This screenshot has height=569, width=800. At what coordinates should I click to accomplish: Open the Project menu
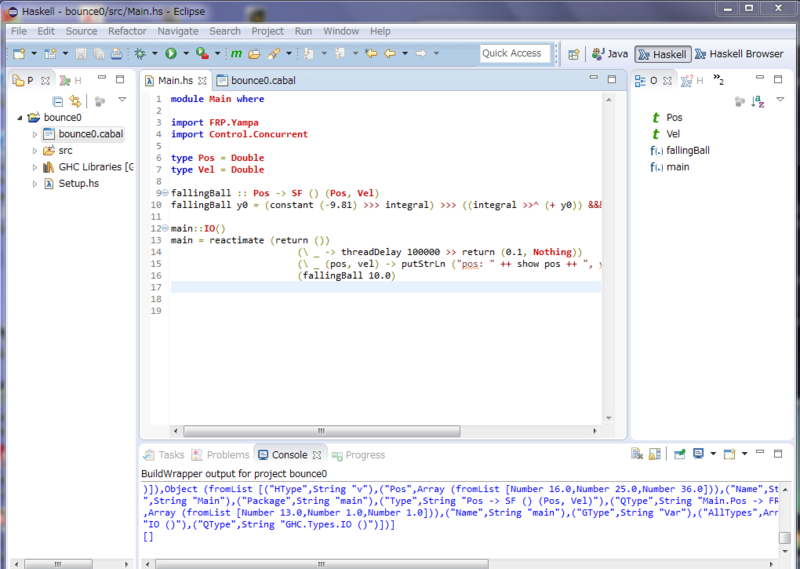coord(267,31)
